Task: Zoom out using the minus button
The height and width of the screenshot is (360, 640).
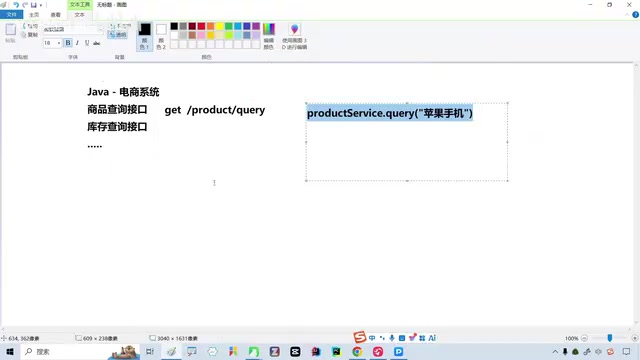Action: click(x=584, y=338)
